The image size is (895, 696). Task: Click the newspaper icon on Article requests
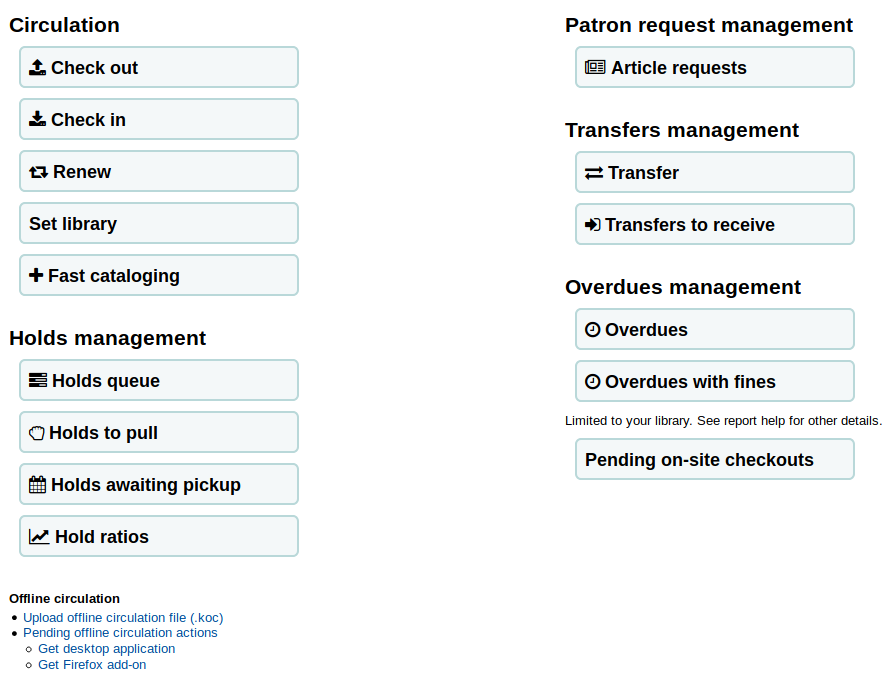pos(595,68)
